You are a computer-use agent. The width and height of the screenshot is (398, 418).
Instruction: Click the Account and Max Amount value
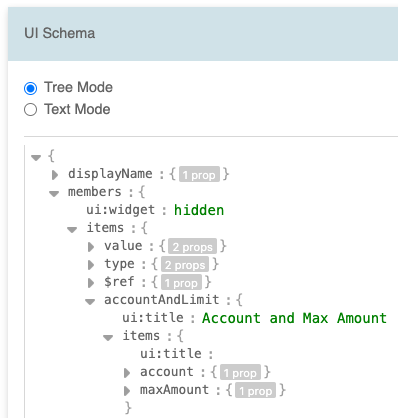click(x=294, y=318)
